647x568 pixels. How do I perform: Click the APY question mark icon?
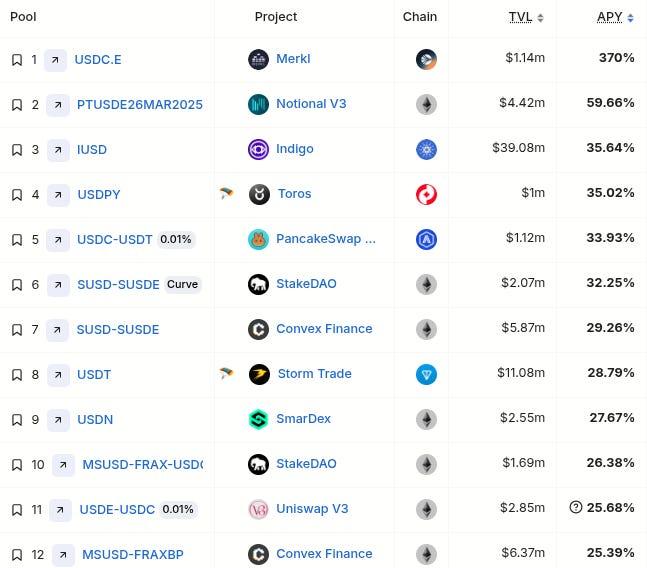click(575, 508)
